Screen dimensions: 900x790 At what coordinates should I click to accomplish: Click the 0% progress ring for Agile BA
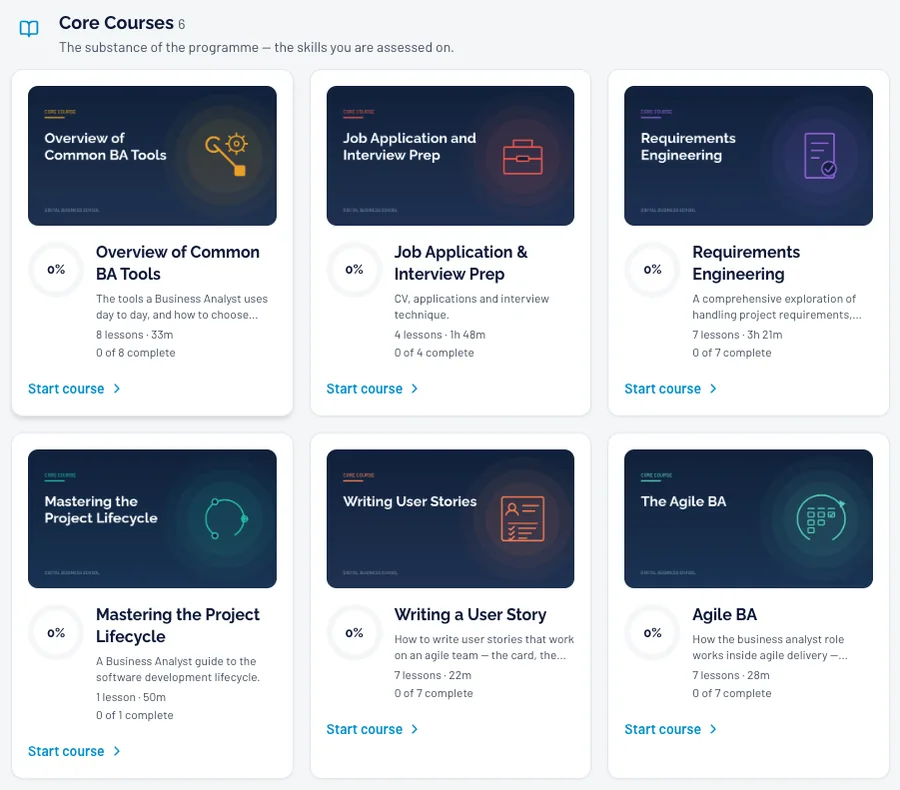point(653,633)
